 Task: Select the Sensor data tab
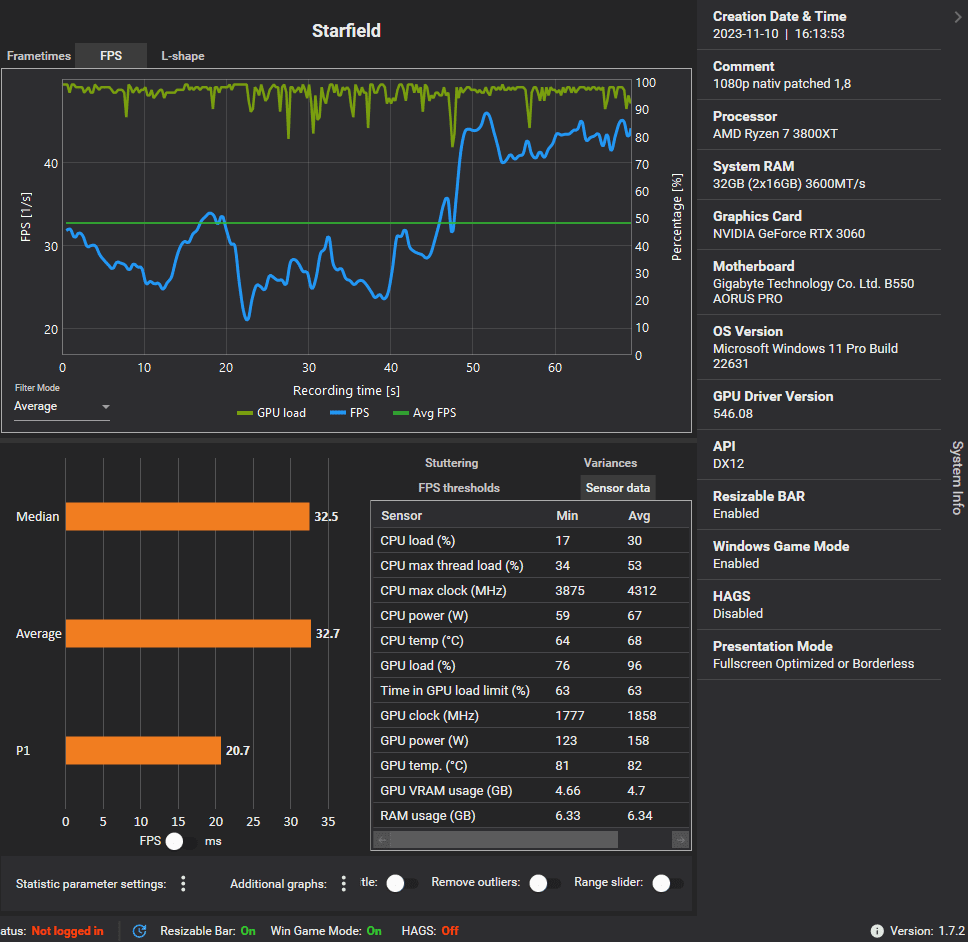(x=617, y=488)
